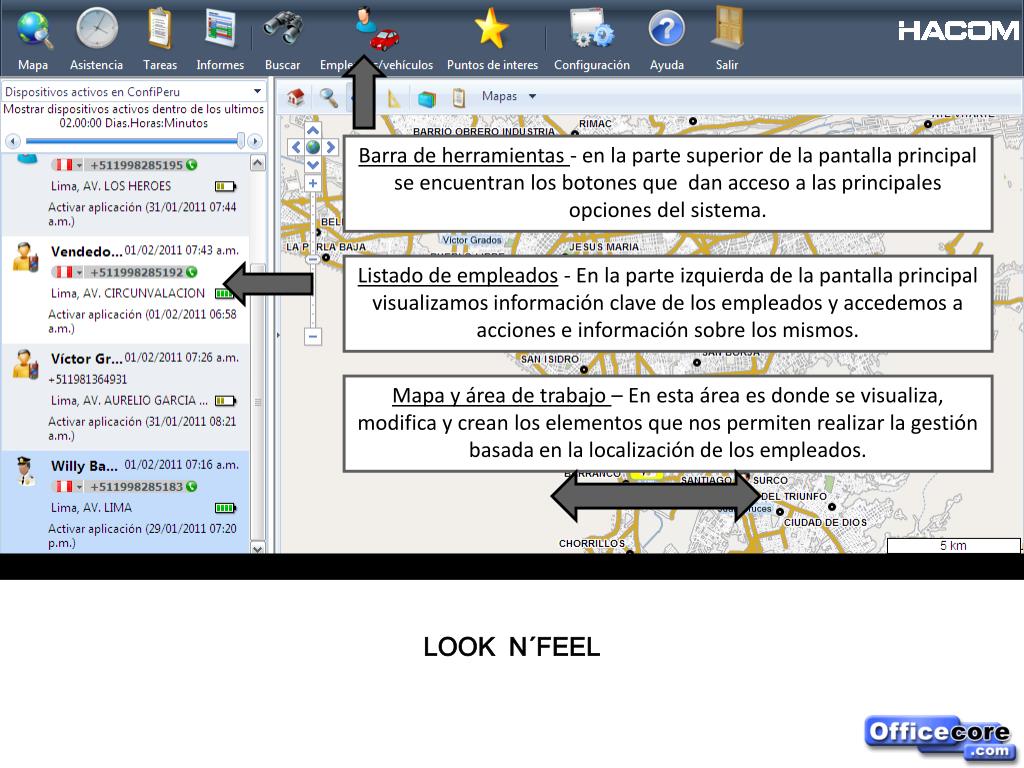Pan the map up with arrow
Viewport: 1024px width, 768px height.
313,130
